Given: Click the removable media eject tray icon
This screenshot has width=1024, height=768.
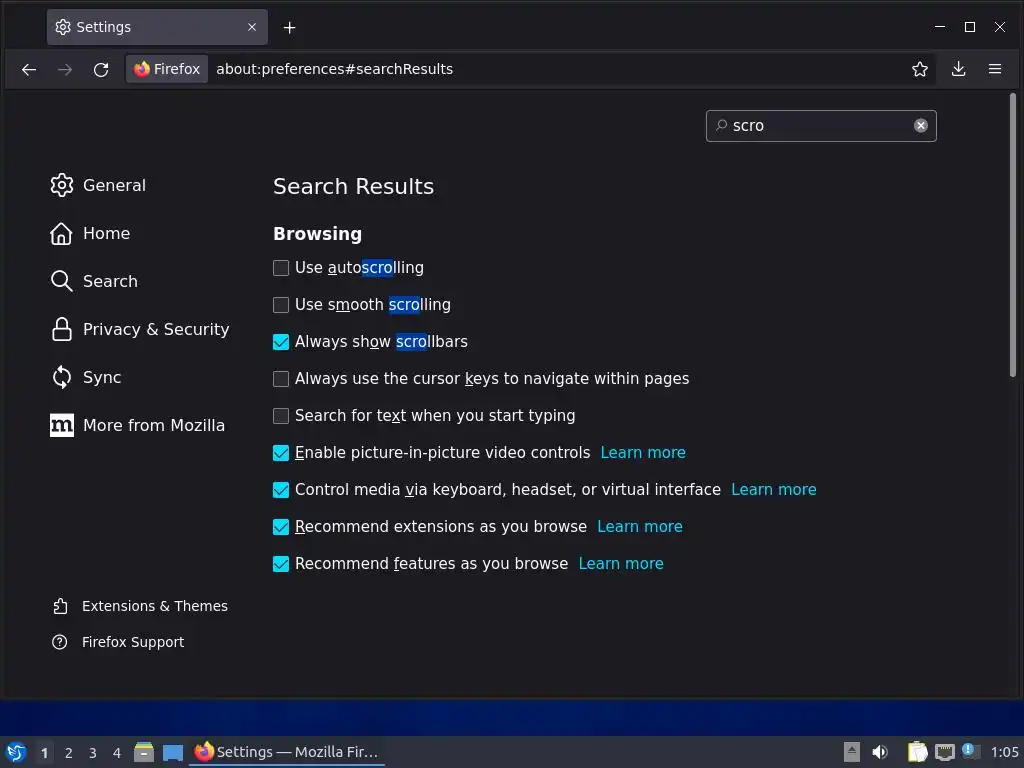Looking at the screenshot, I should coord(852,752).
